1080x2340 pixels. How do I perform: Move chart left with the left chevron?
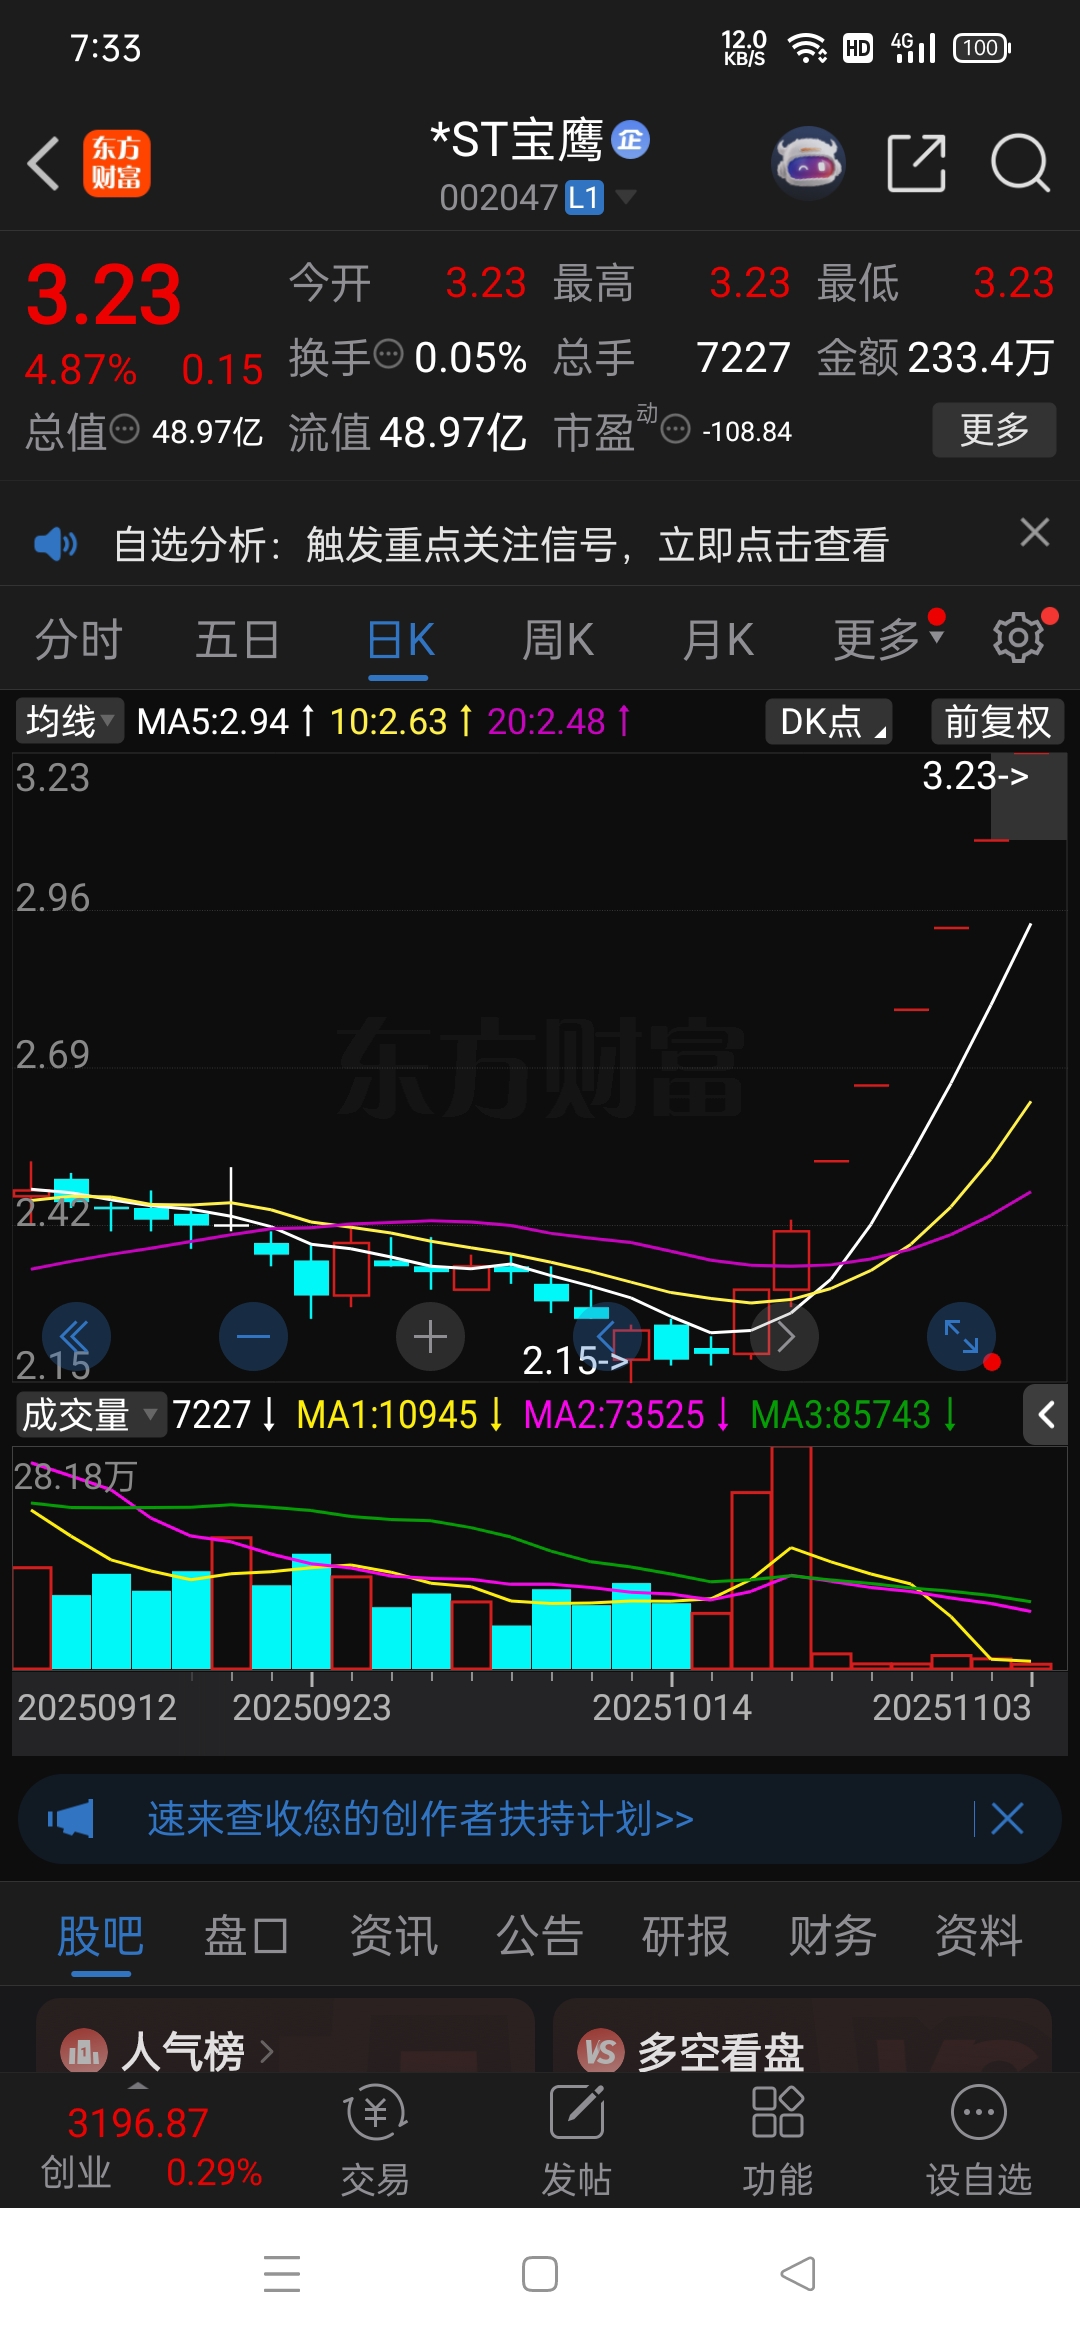coord(607,1337)
